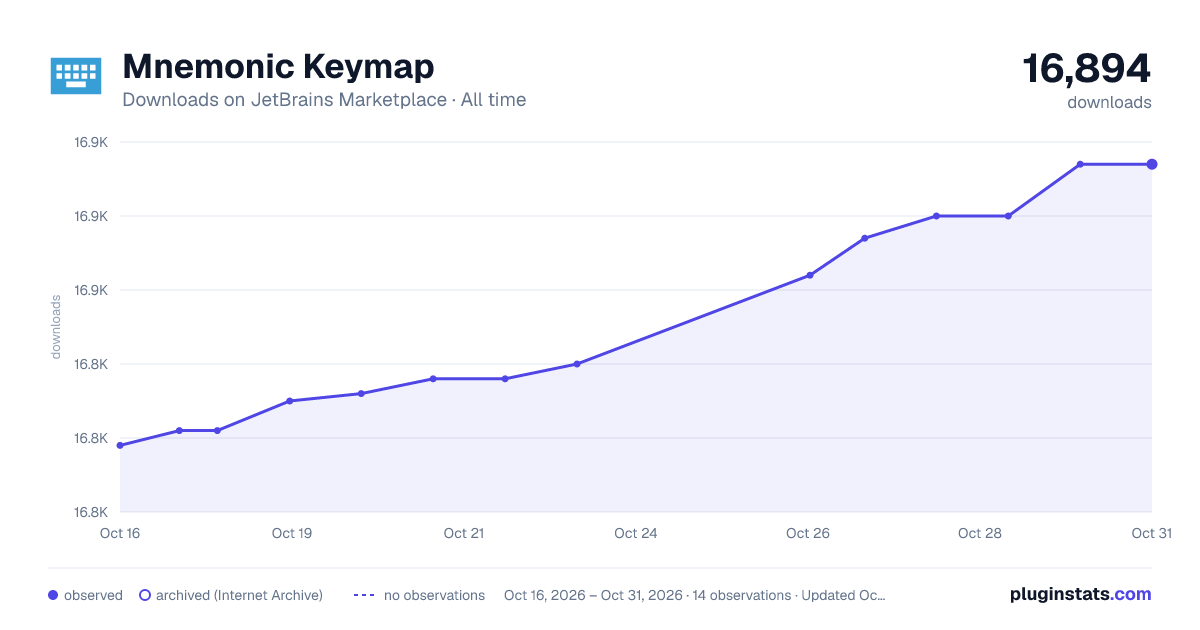Click the no observations legend text
This screenshot has width=1200, height=630.
(x=434, y=595)
